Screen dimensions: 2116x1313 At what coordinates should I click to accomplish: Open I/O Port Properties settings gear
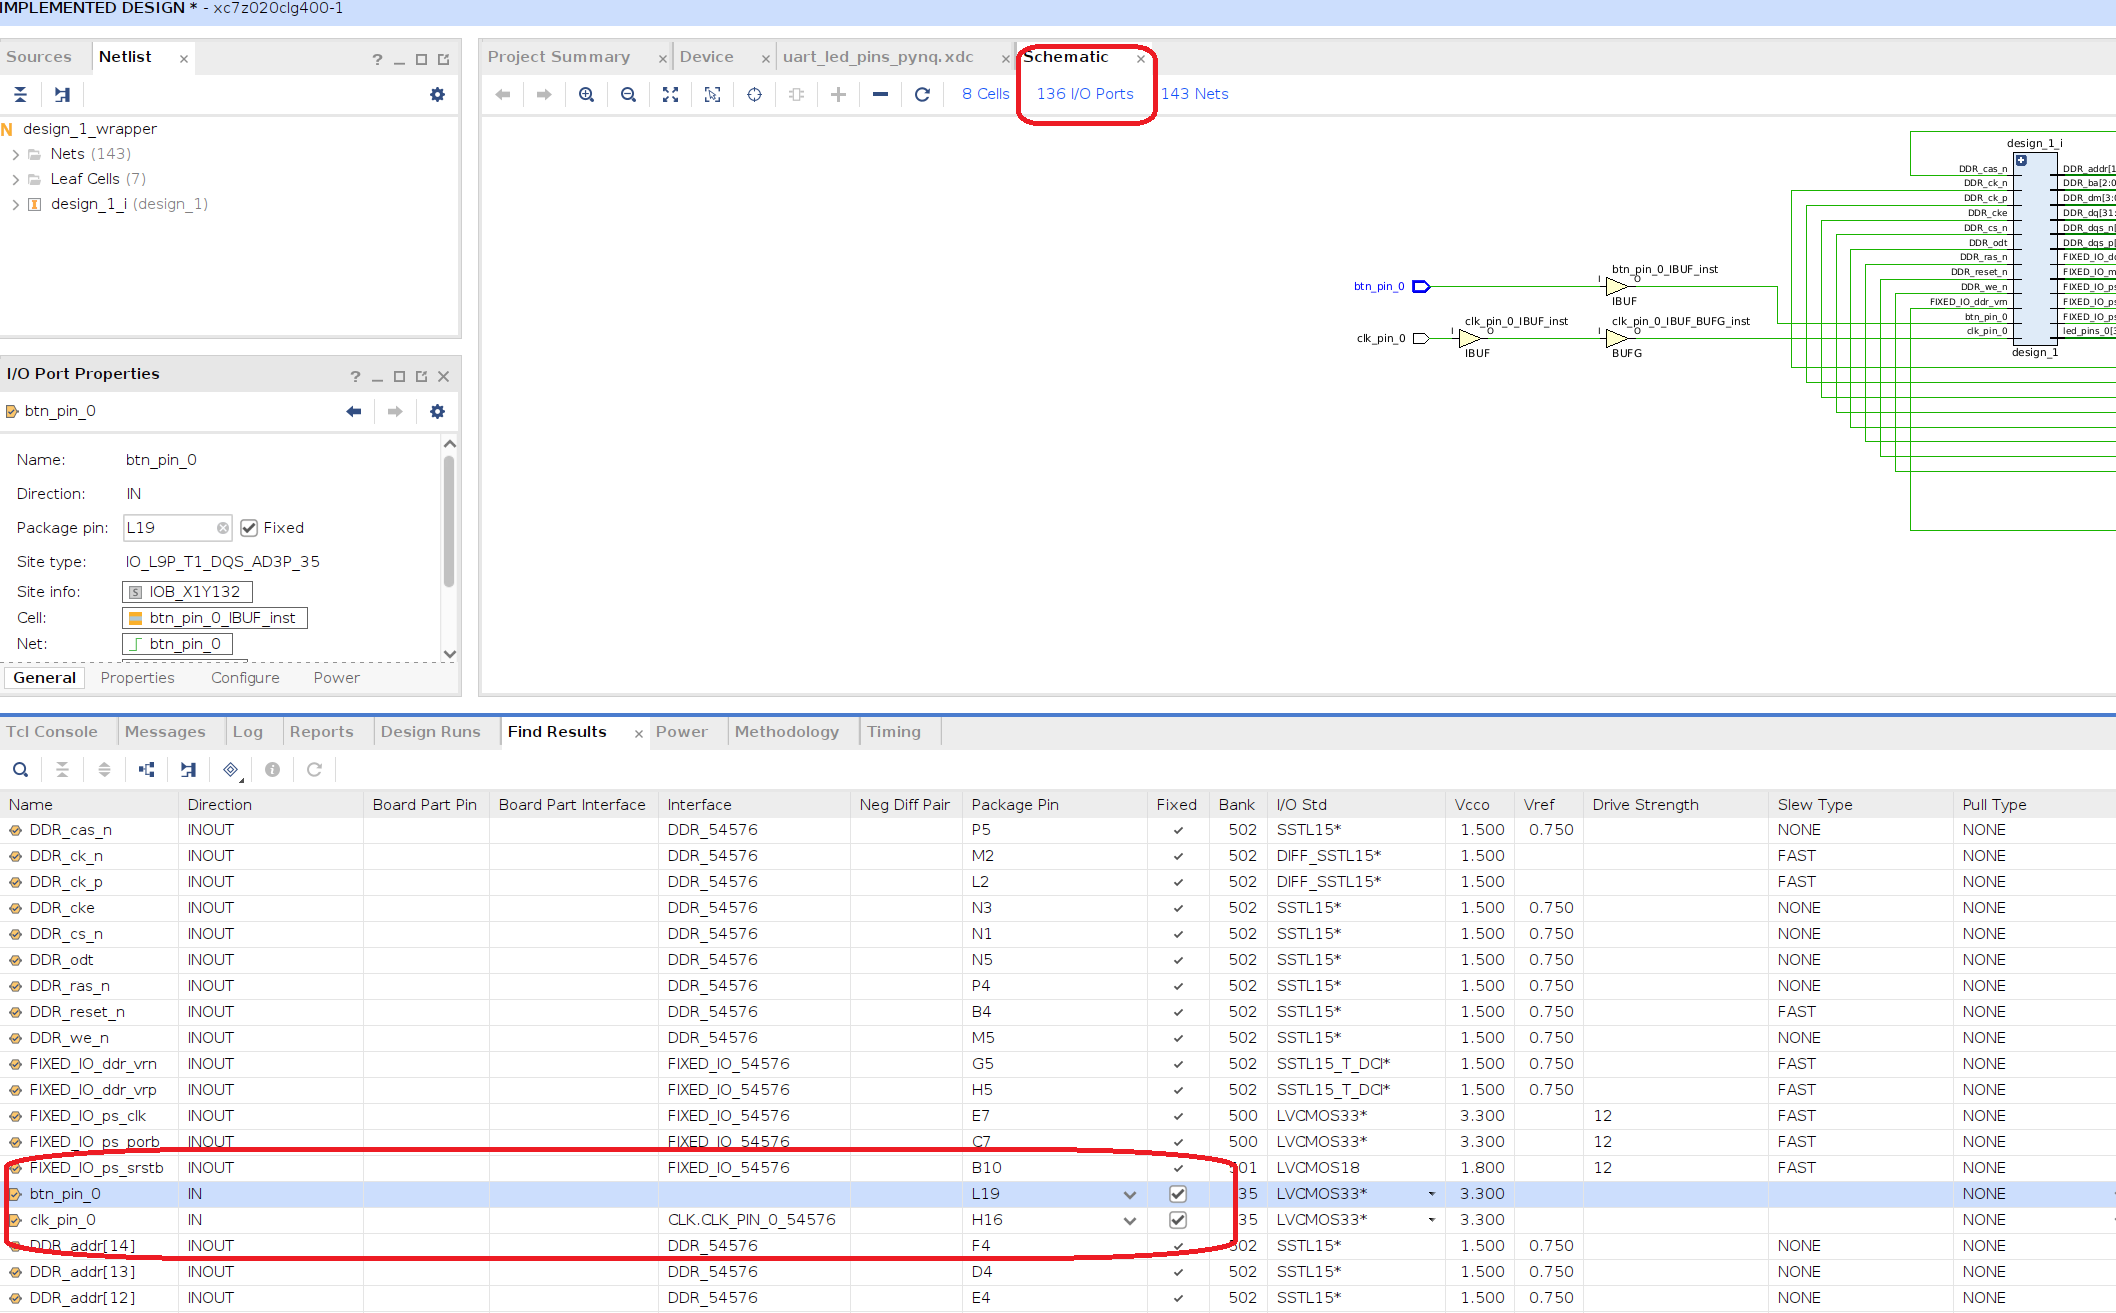[x=437, y=411]
